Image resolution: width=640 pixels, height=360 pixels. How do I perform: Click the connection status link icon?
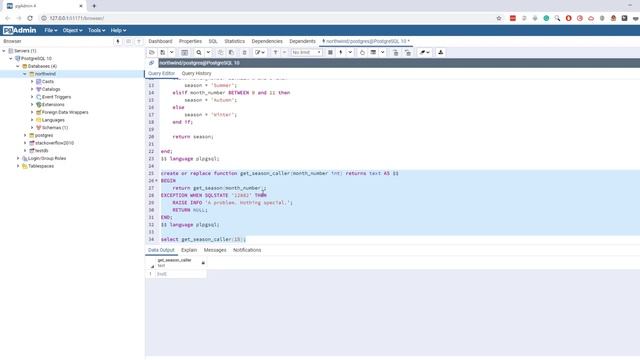coord(151,63)
